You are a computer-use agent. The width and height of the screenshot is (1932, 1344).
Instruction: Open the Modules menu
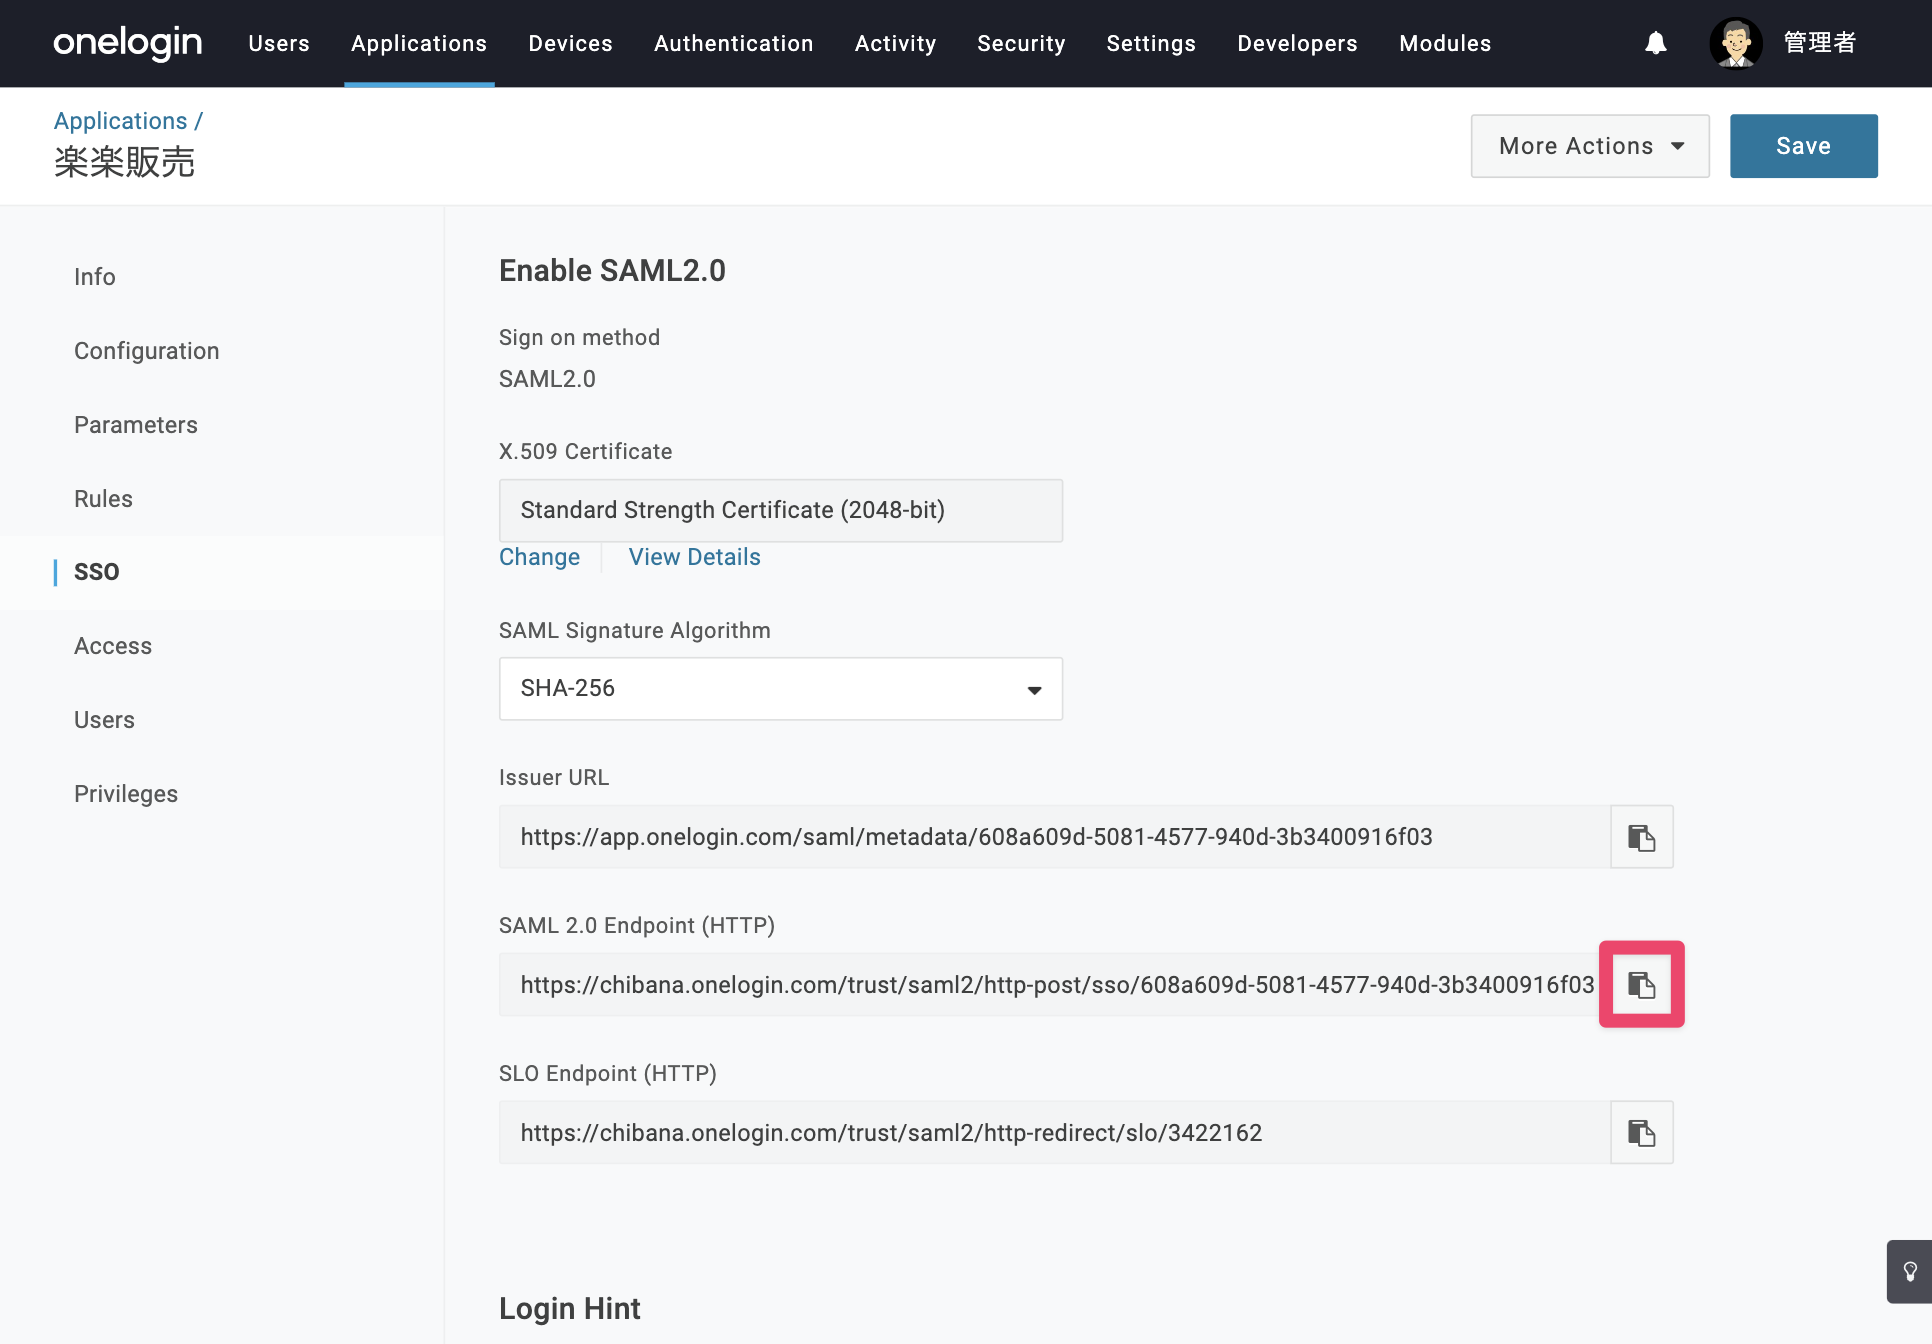click(x=1445, y=44)
